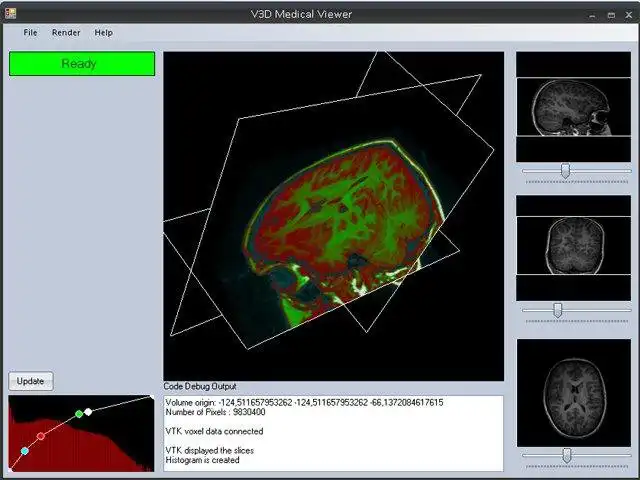This screenshot has height=480, width=640.
Task: Click the sagittal slice slider handle
Action: pyautogui.click(x=565, y=171)
